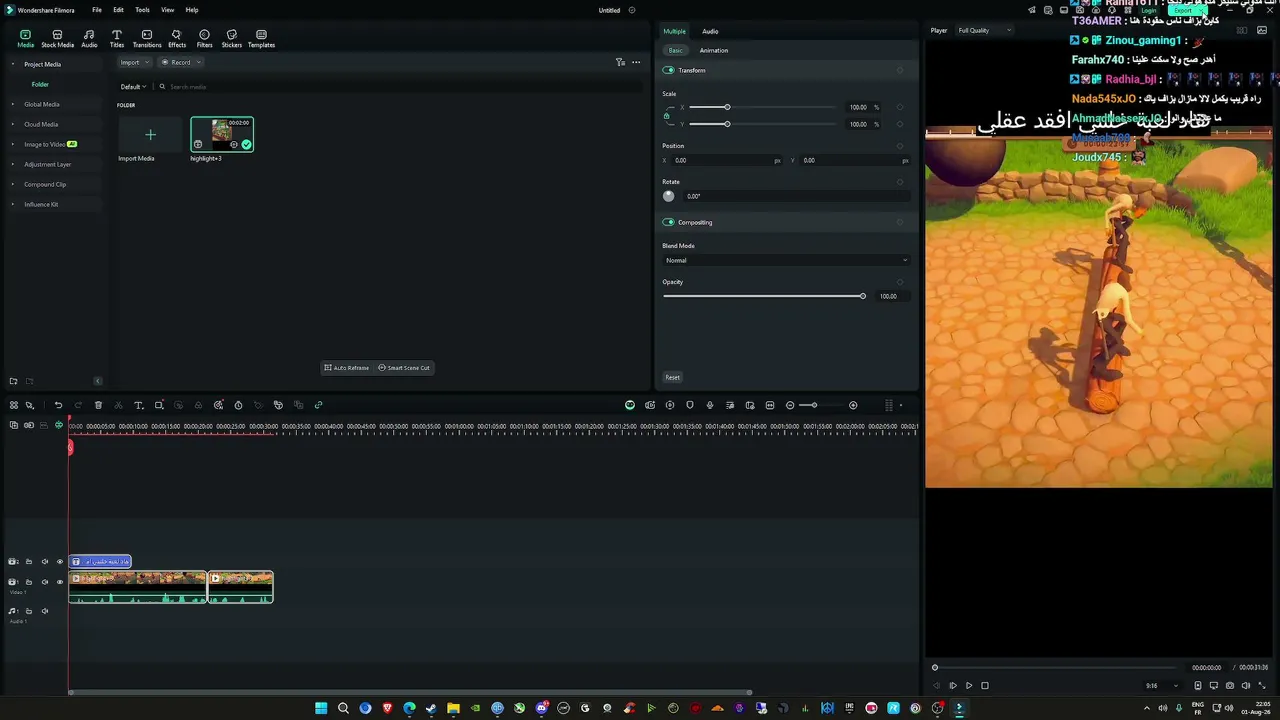This screenshot has height=720, width=1280.
Task: Click the Reset button
Action: (x=672, y=377)
